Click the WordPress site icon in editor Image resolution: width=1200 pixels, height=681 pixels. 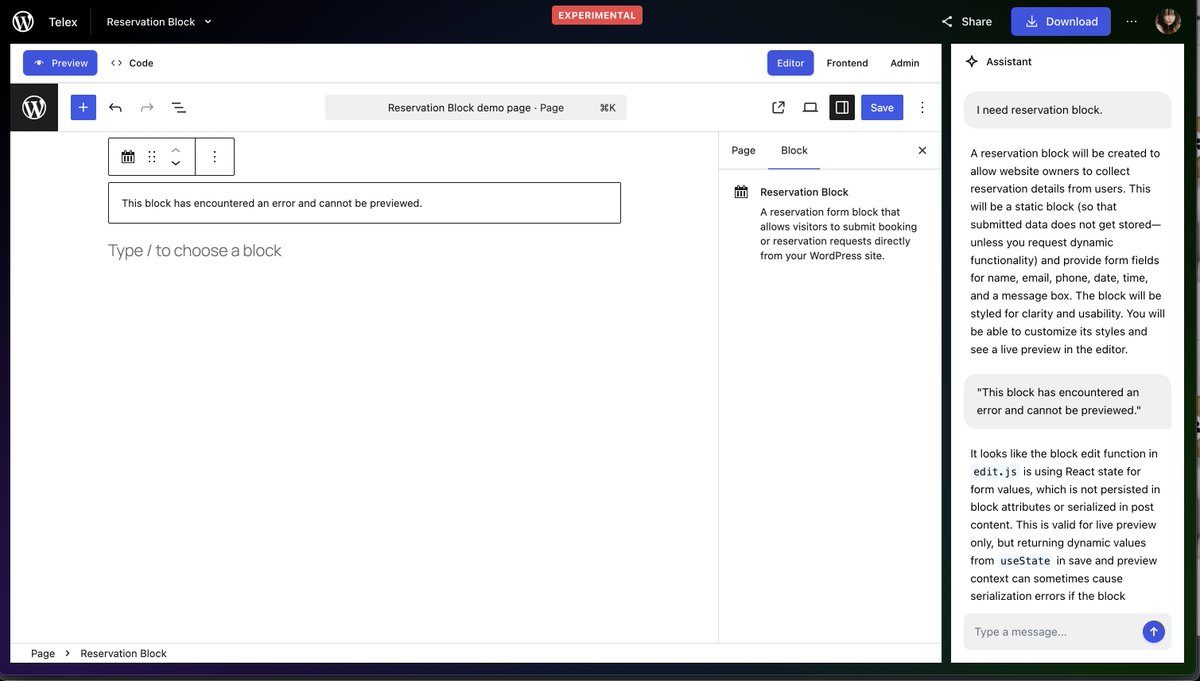pos(34,107)
